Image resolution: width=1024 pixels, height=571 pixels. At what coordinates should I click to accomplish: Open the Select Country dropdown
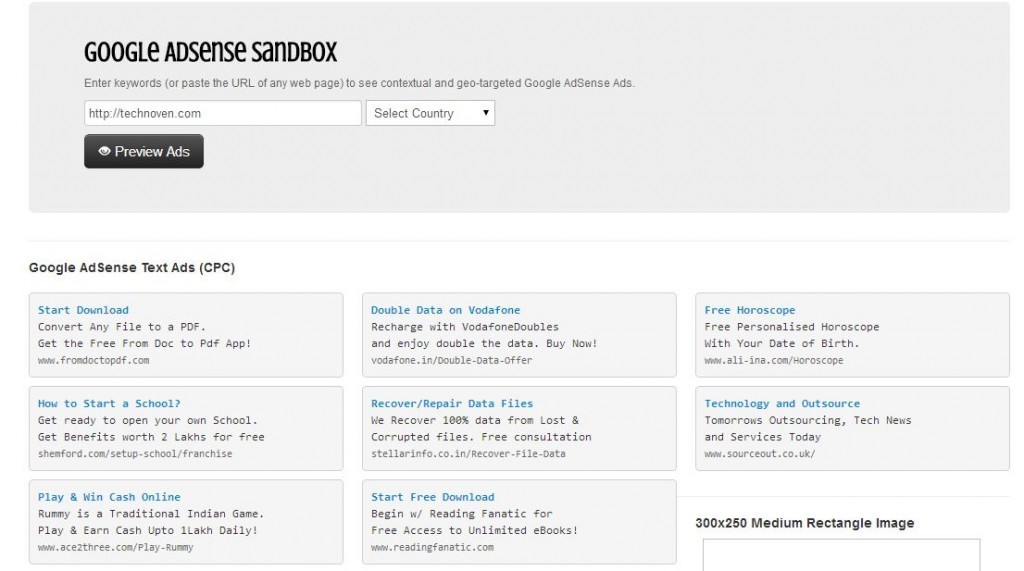click(430, 113)
